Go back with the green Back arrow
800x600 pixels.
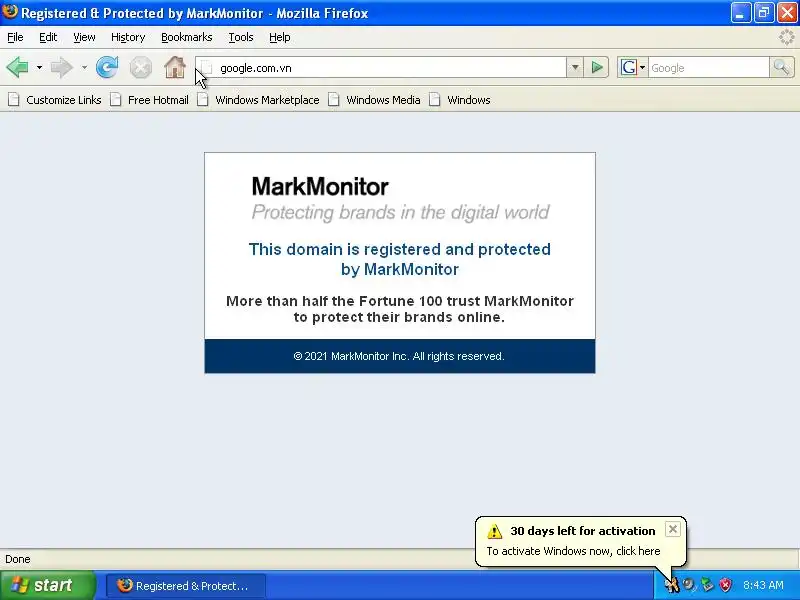pyautogui.click(x=17, y=67)
